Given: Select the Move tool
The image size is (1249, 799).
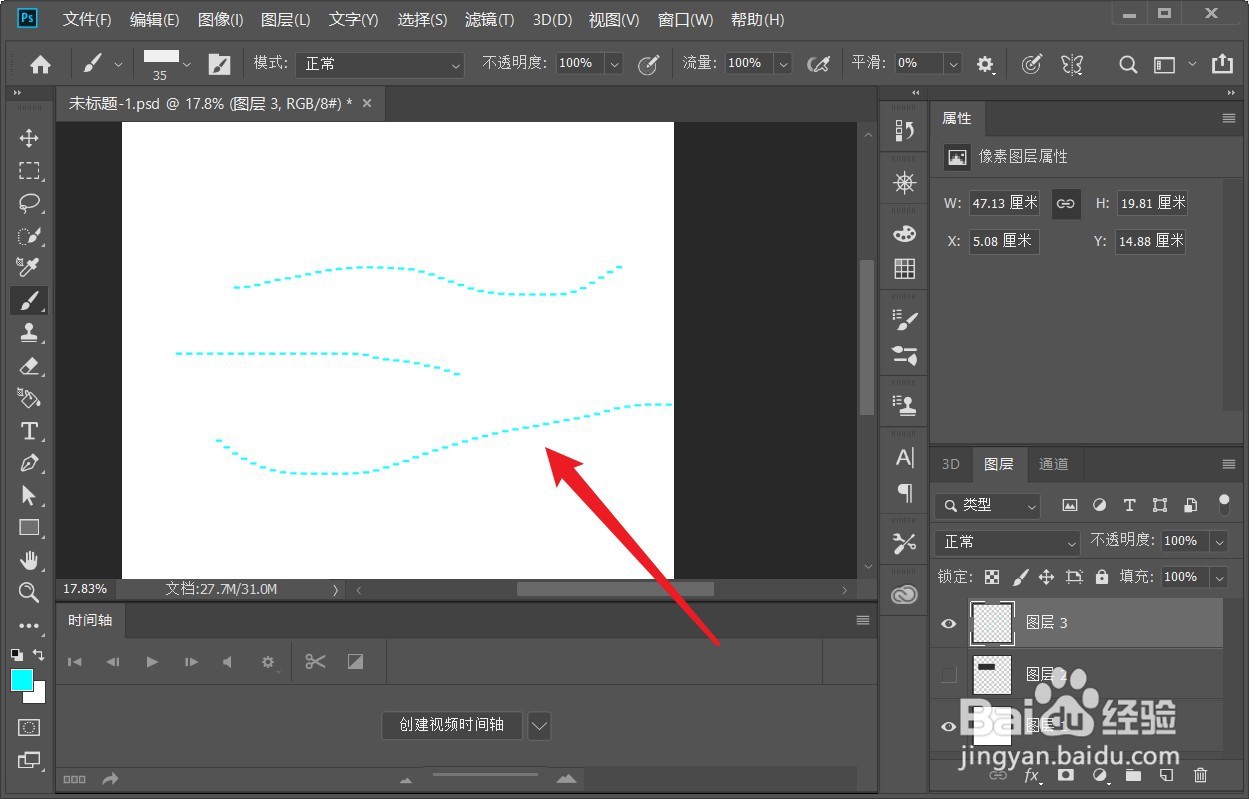Looking at the screenshot, I should point(29,138).
